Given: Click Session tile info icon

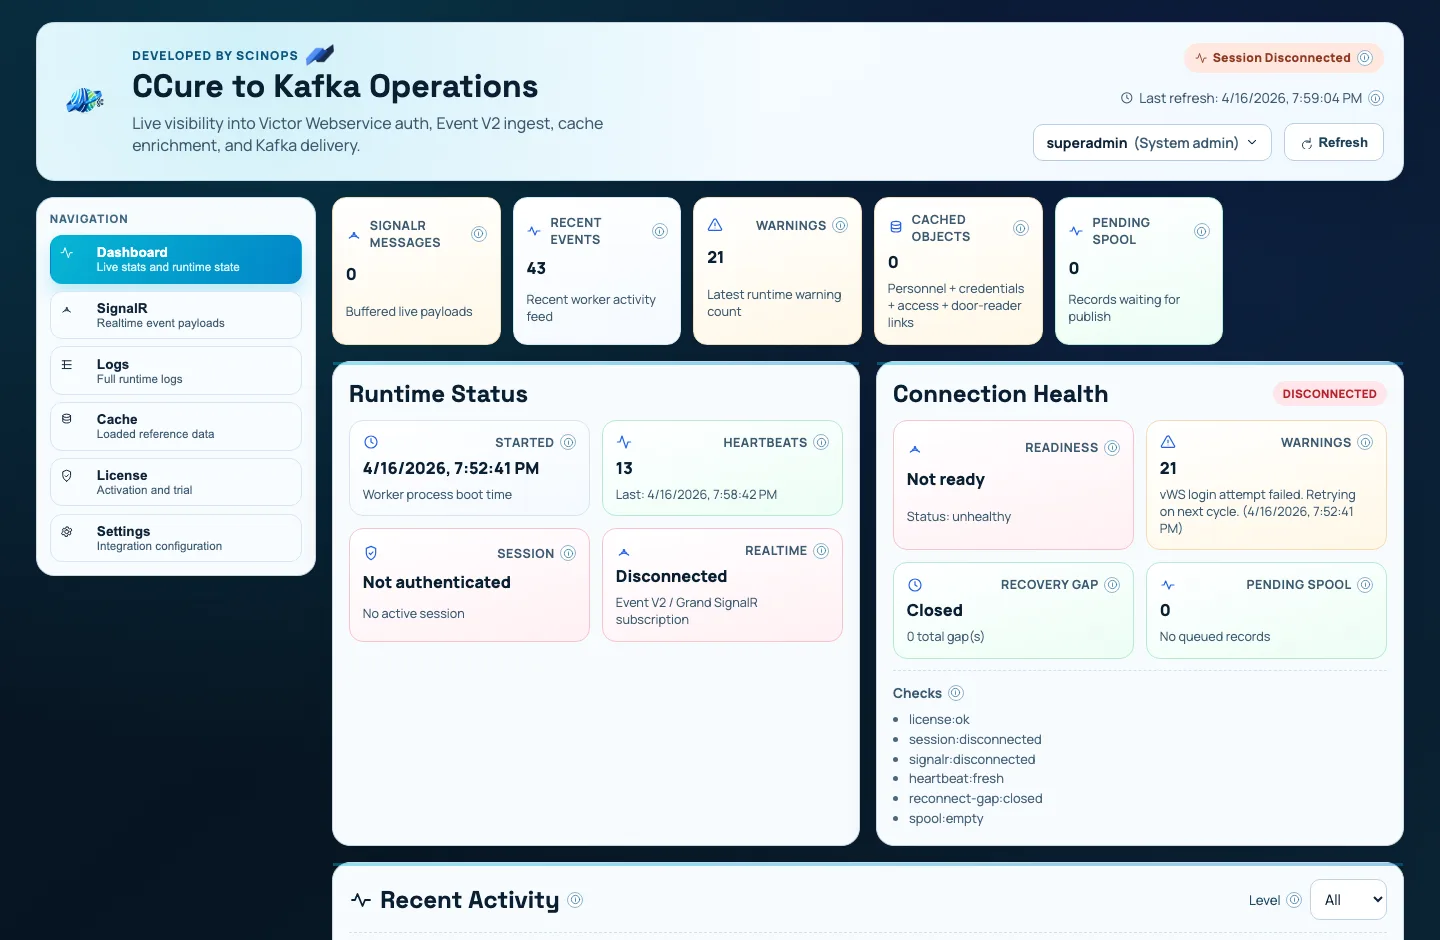Looking at the screenshot, I should coord(568,553).
